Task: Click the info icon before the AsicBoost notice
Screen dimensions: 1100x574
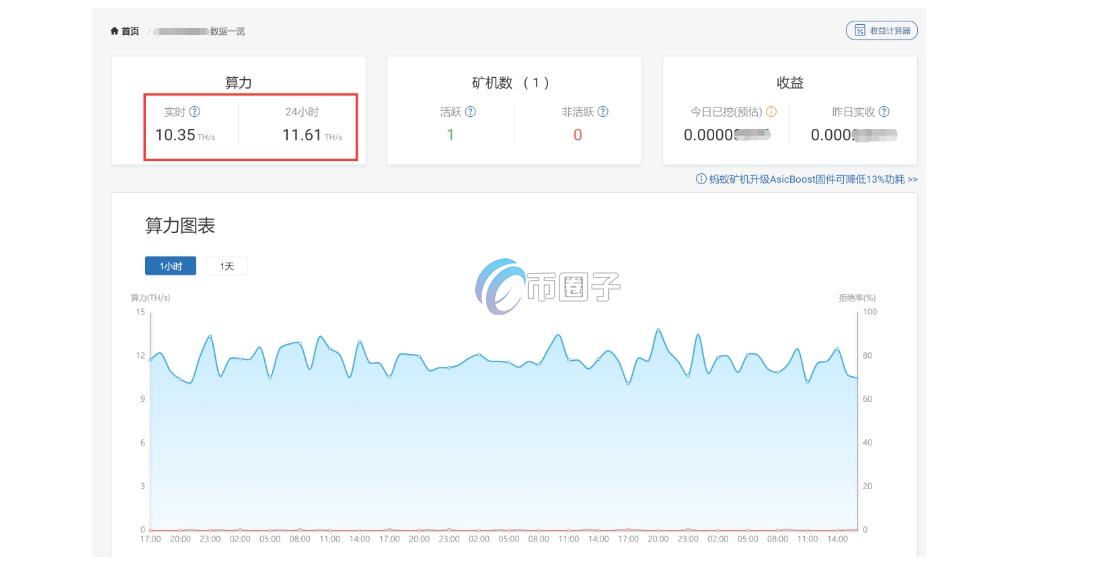Action: (x=701, y=179)
